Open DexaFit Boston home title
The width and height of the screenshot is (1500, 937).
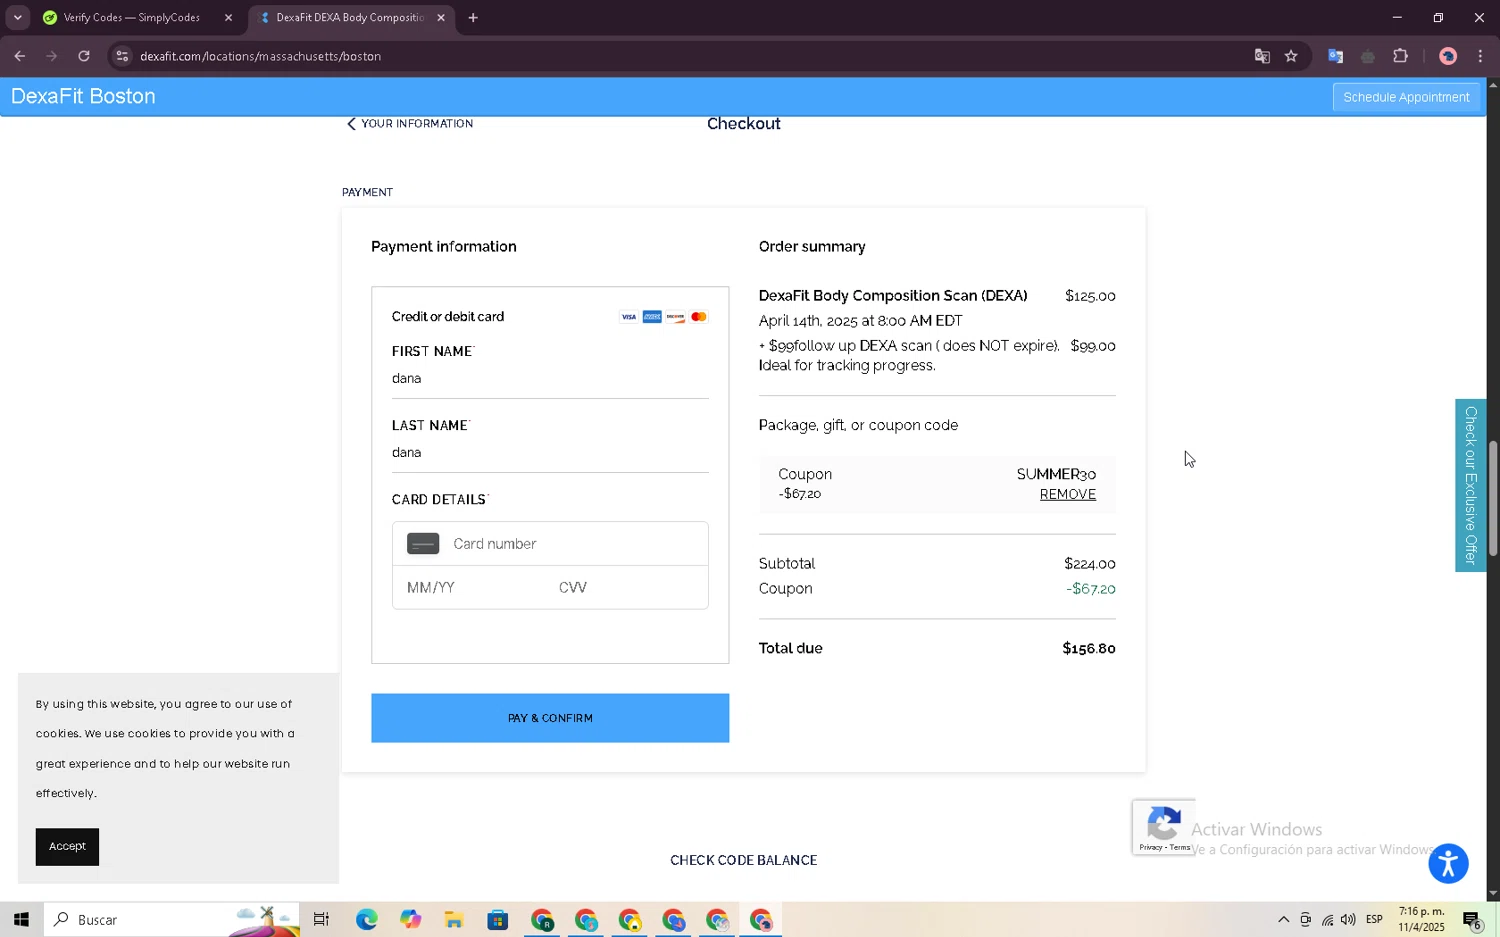point(83,97)
